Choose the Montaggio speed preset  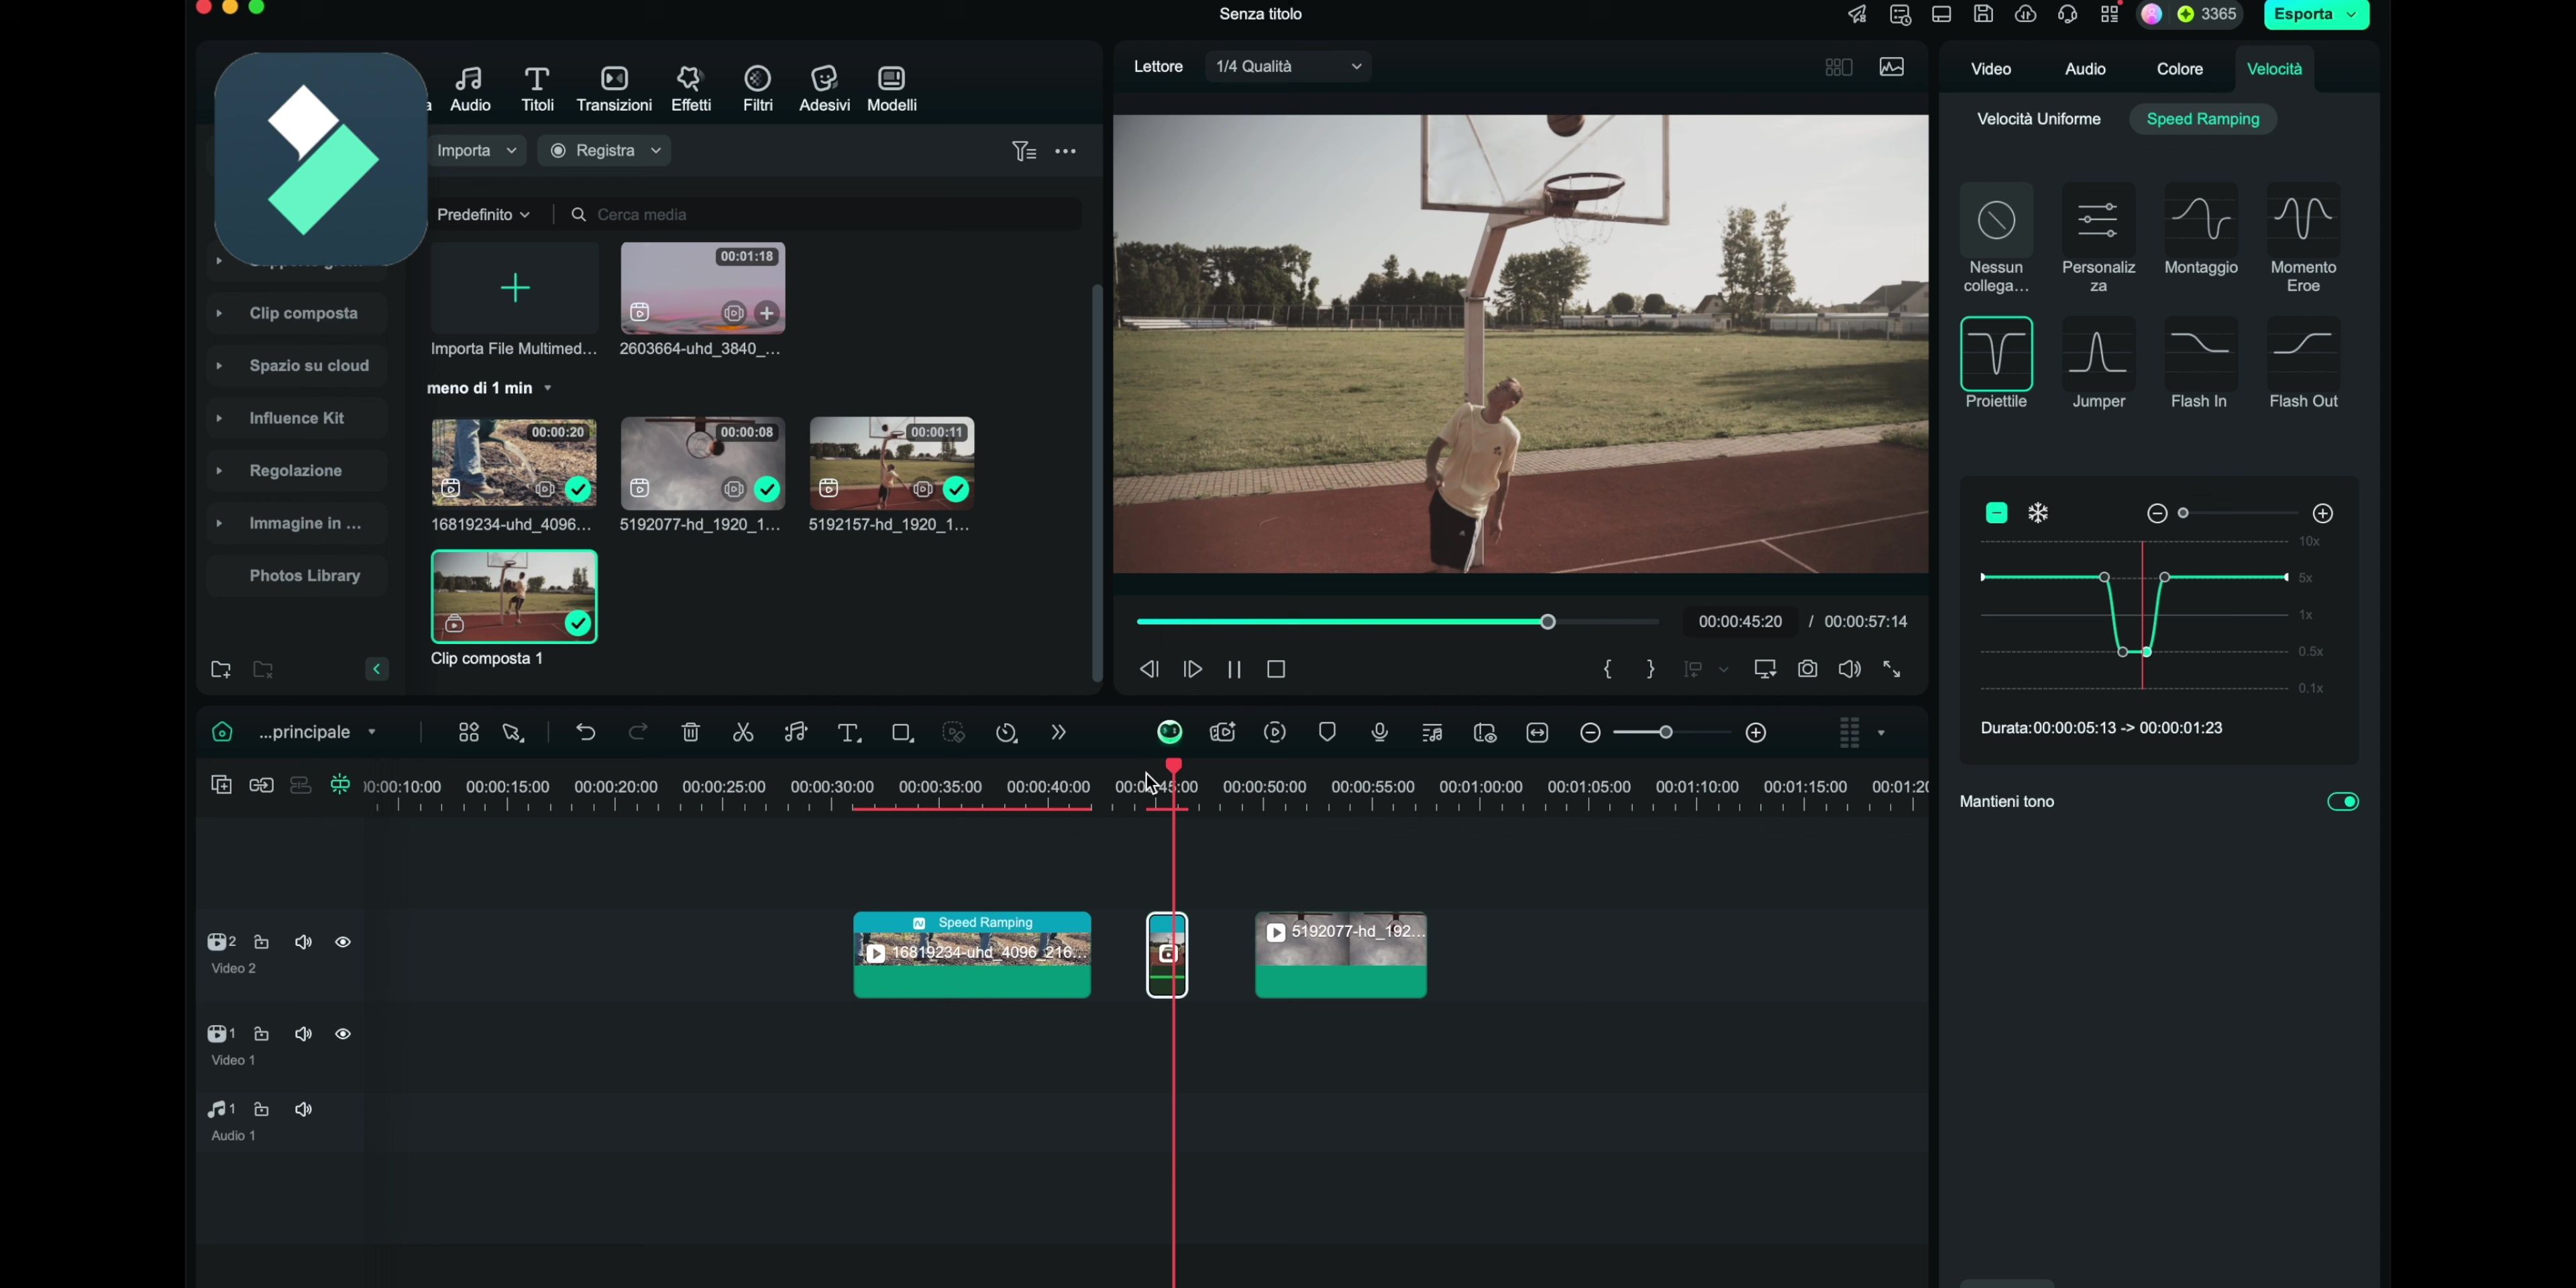(x=2200, y=229)
